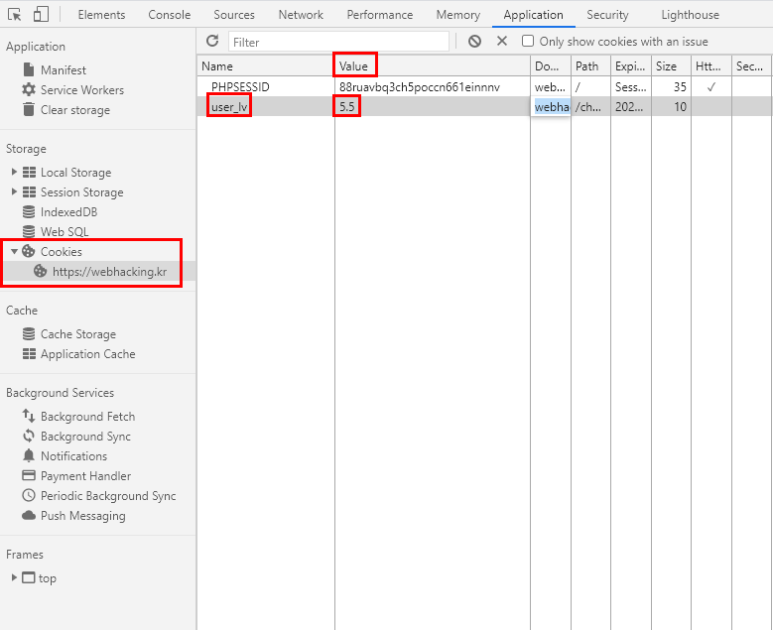Click the size value 35
The width and height of the screenshot is (773, 630).
[x=680, y=87]
